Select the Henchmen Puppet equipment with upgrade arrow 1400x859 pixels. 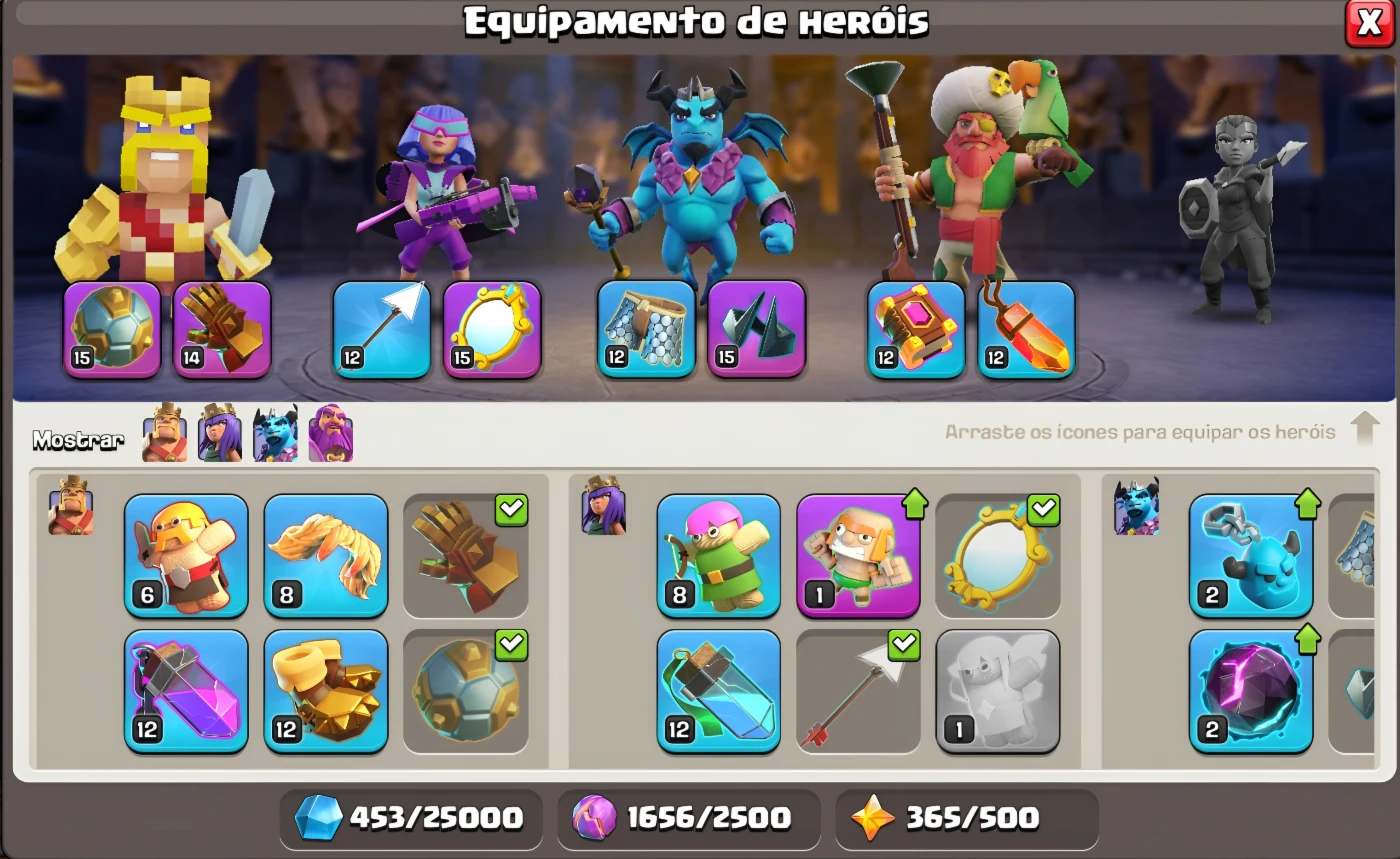(1251, 556)
